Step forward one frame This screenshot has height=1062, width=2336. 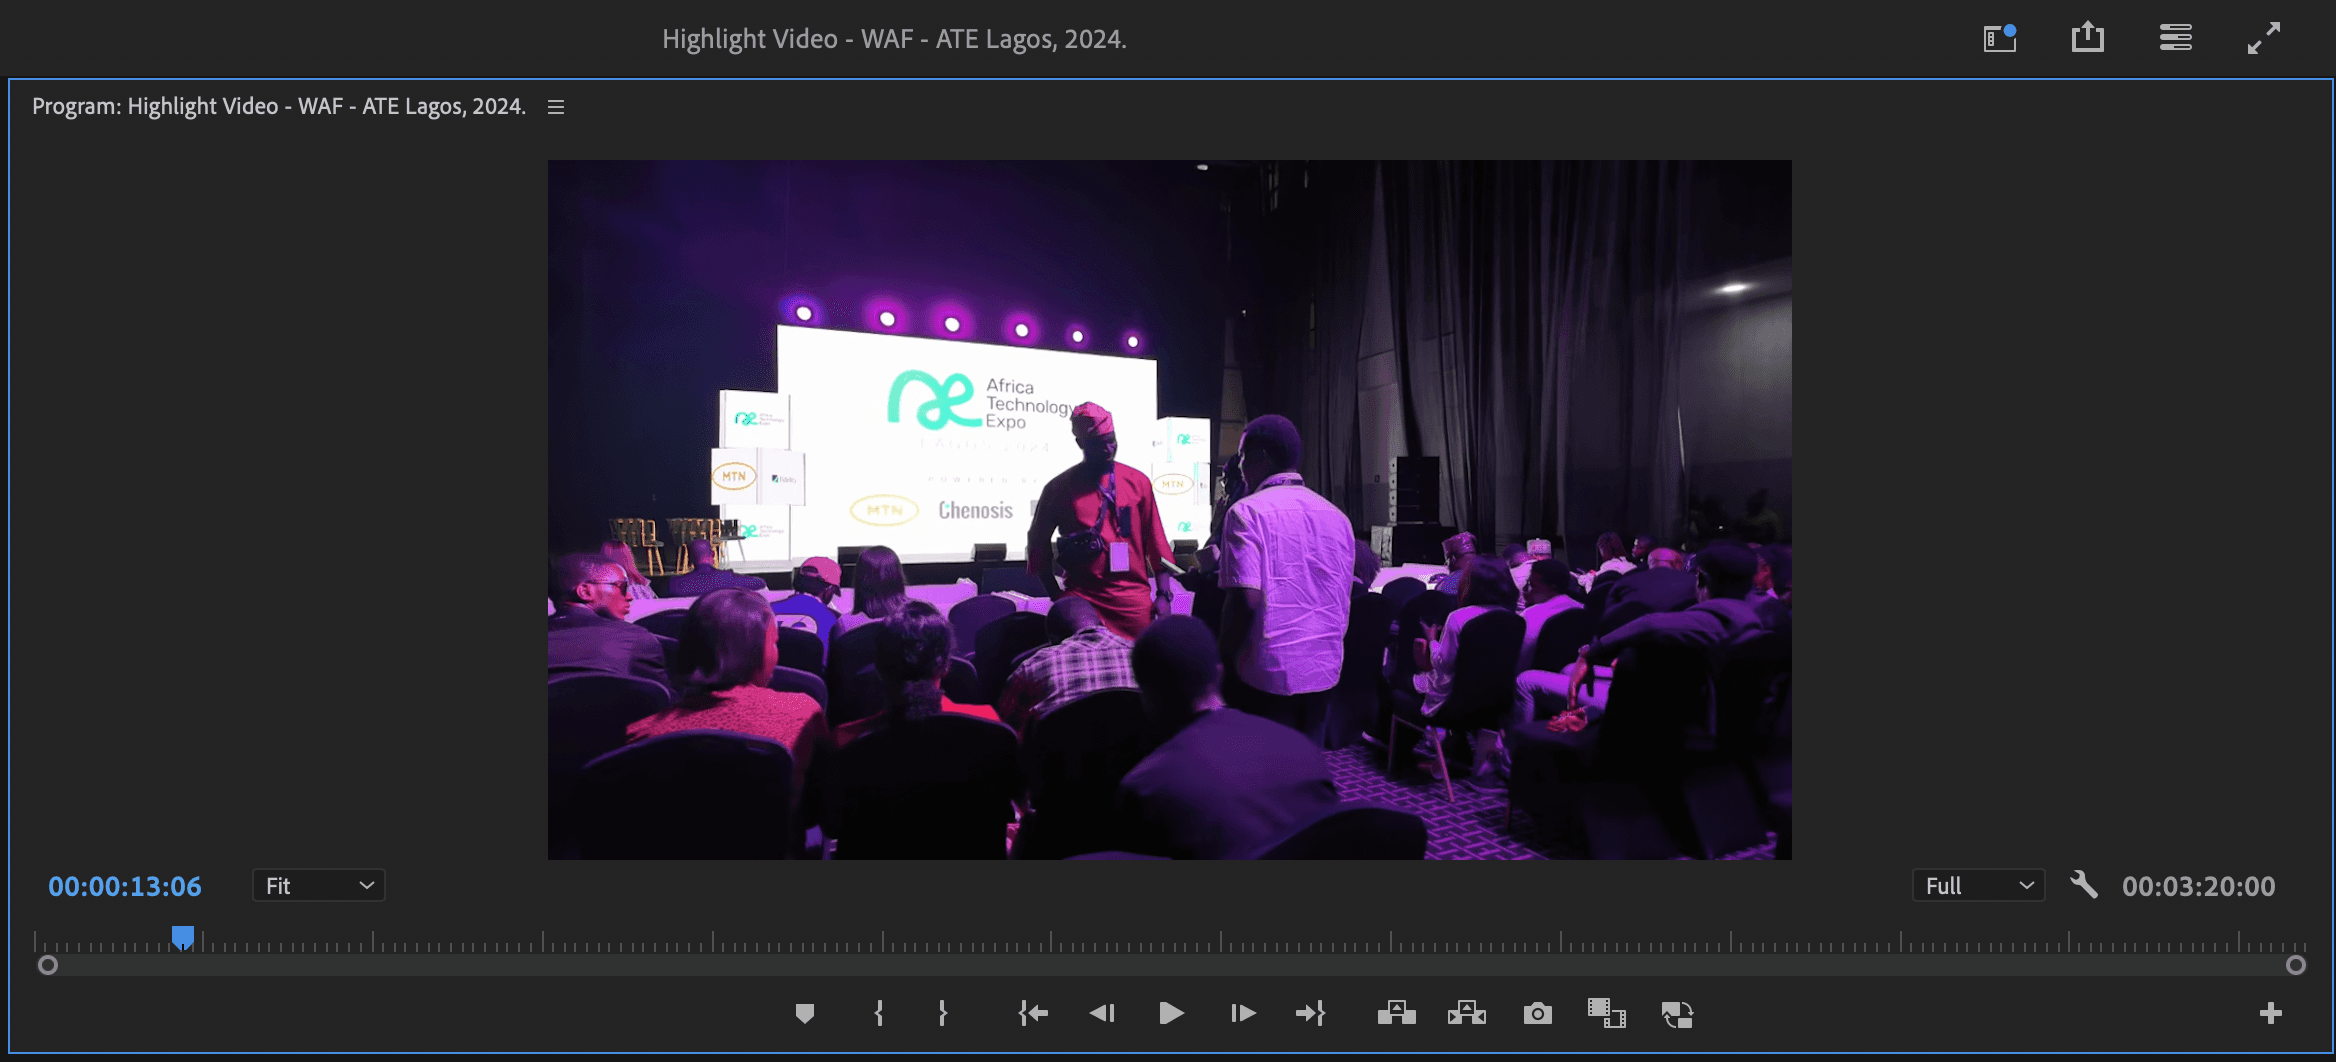click(x=1242, y=1014)
